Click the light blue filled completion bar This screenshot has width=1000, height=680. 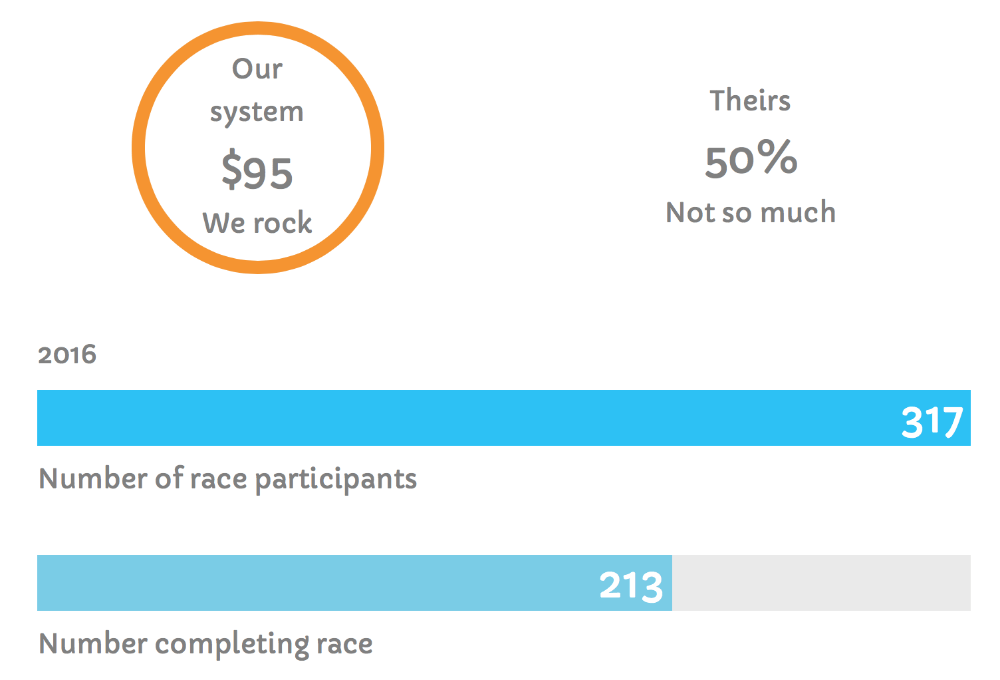(300, 583)
